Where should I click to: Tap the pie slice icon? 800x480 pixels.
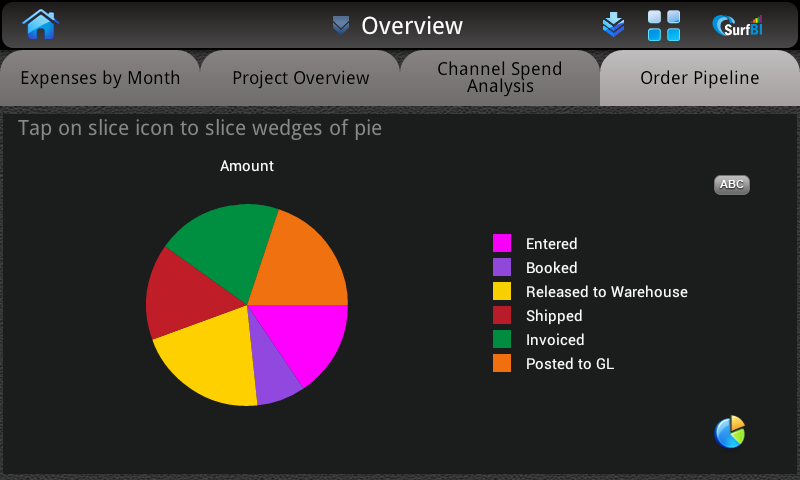click(730, 432)
